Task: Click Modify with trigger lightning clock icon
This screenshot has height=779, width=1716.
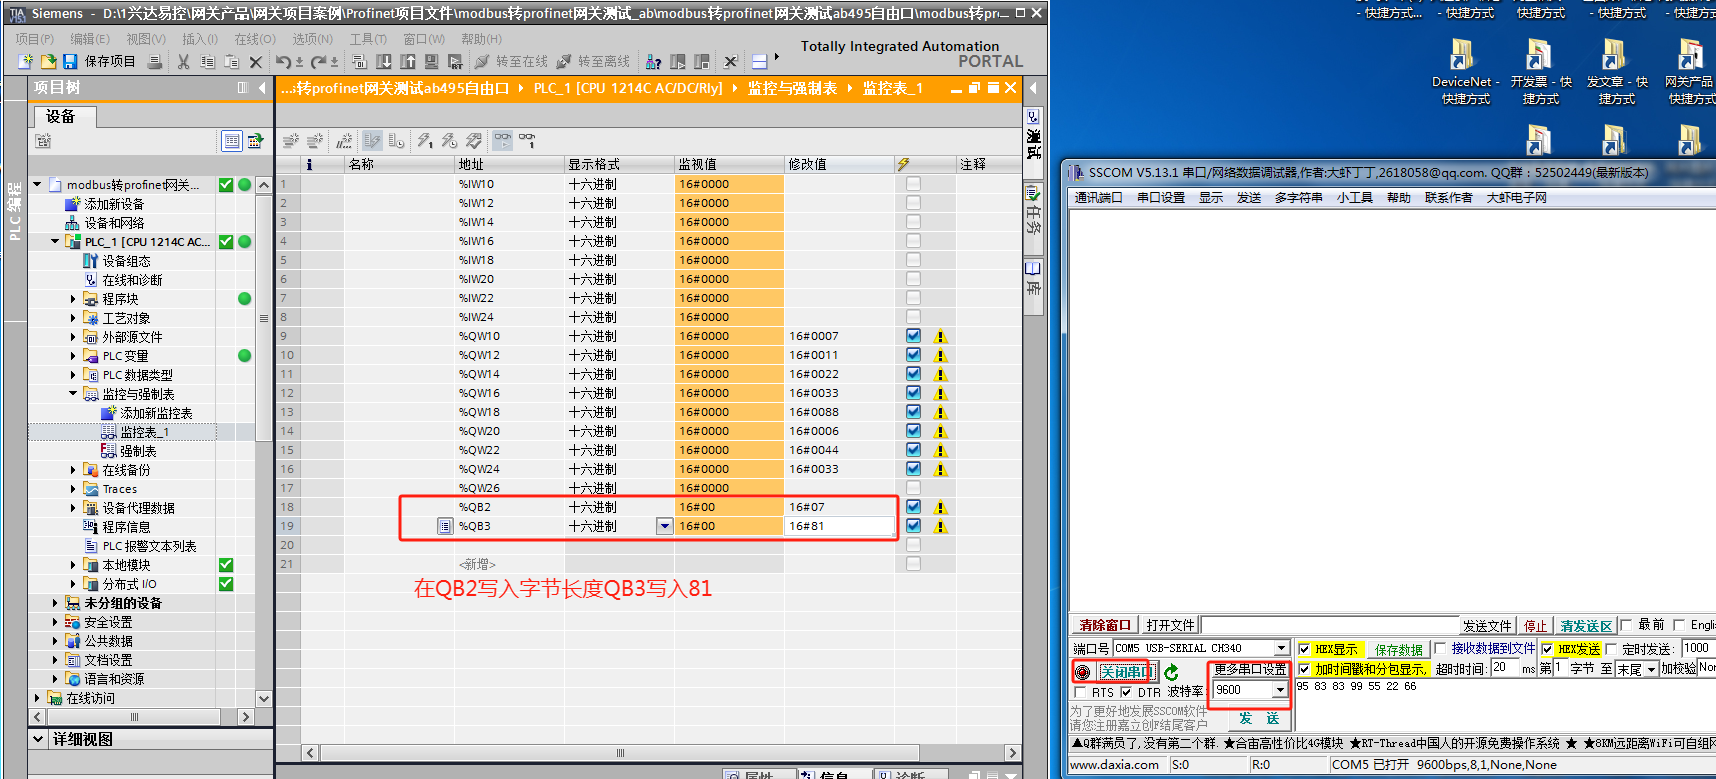Action: (x=449, y=141)
